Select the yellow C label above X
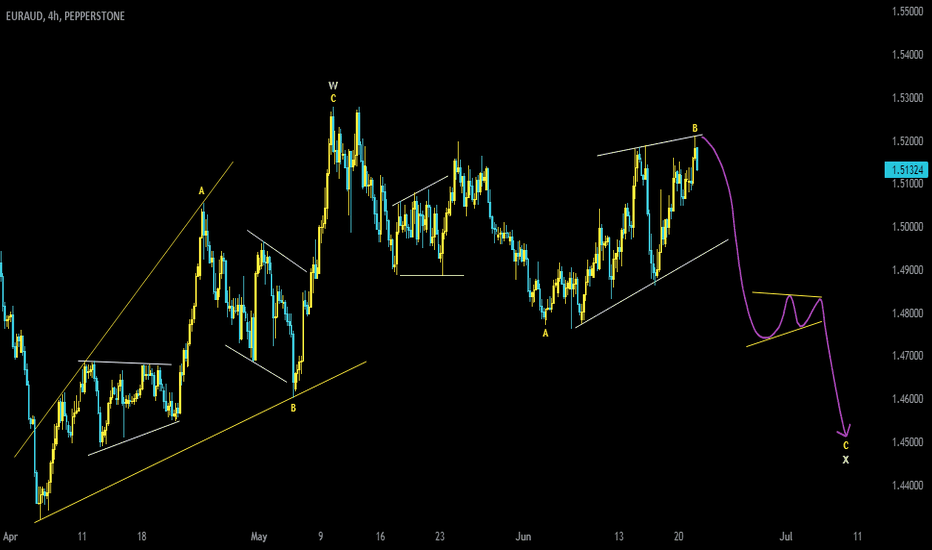The image size is (932, 550). point(846,445)
